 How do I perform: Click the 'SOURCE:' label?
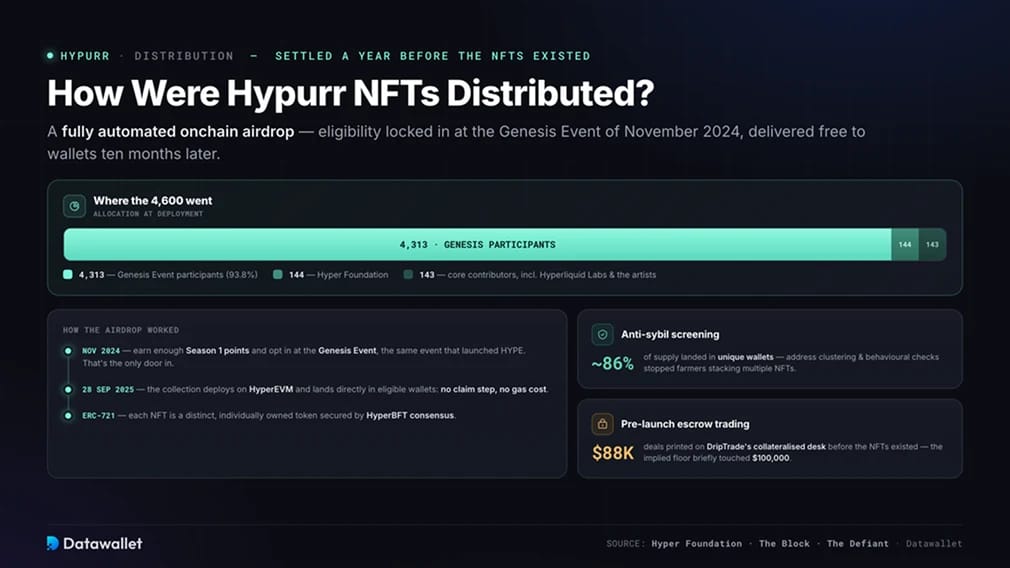(625, 544)
